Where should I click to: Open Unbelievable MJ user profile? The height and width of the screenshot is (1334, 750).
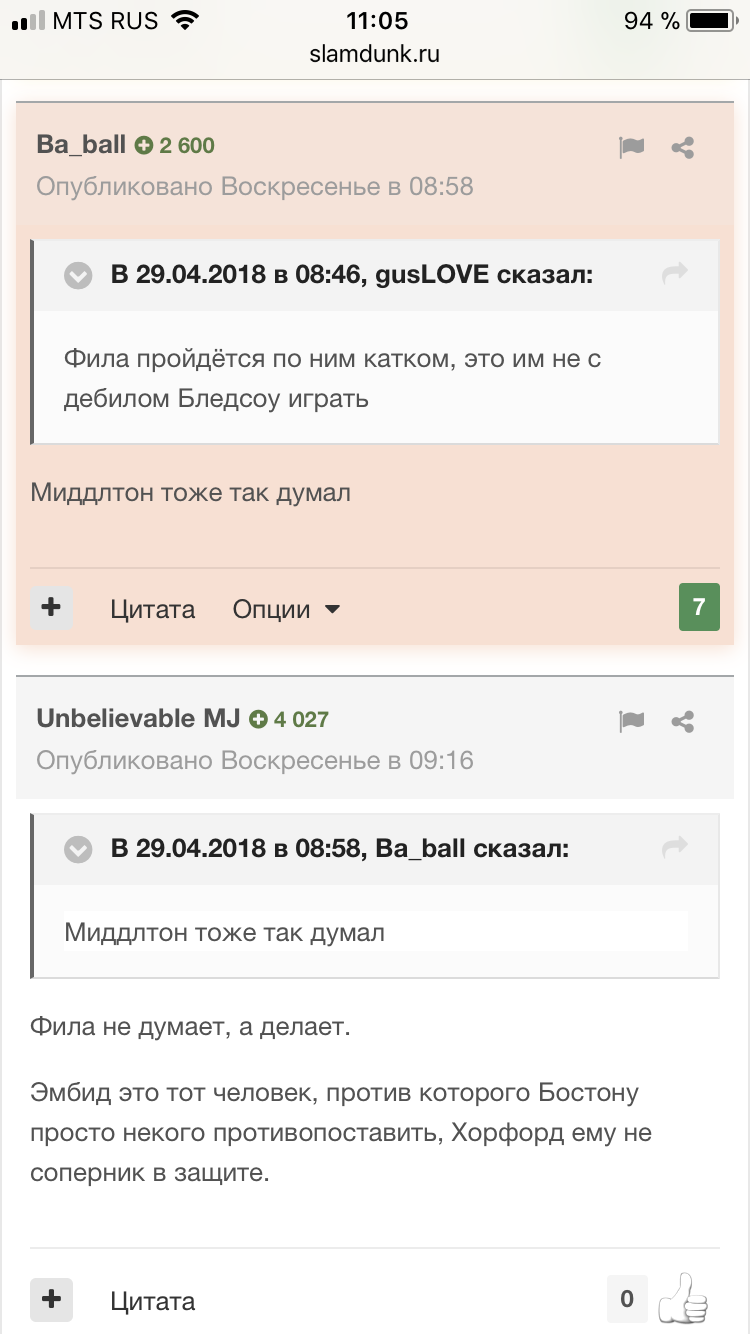coord(138,718)
